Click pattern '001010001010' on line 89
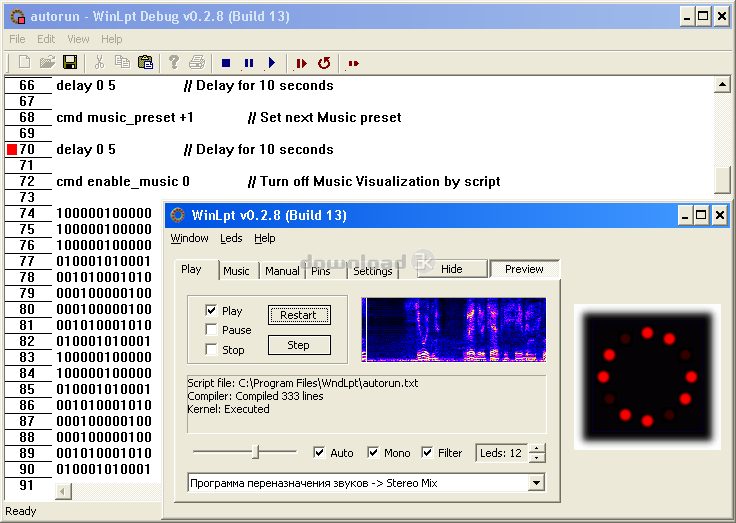This screenshot has width=736, height=523. pos(103,453)
